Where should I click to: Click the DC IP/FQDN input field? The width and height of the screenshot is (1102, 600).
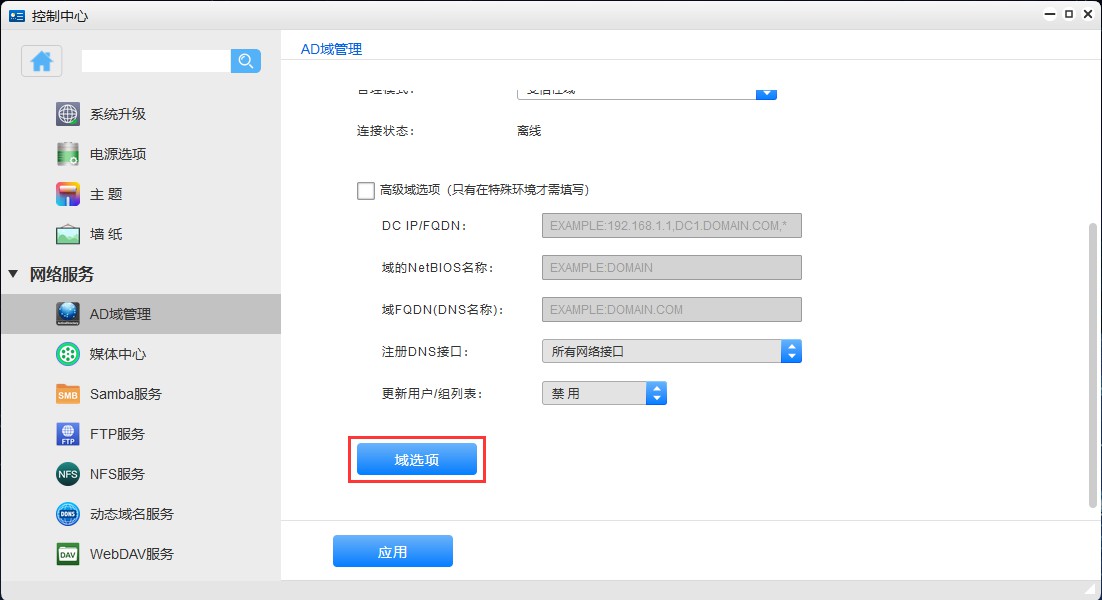[x=671, y=226]
